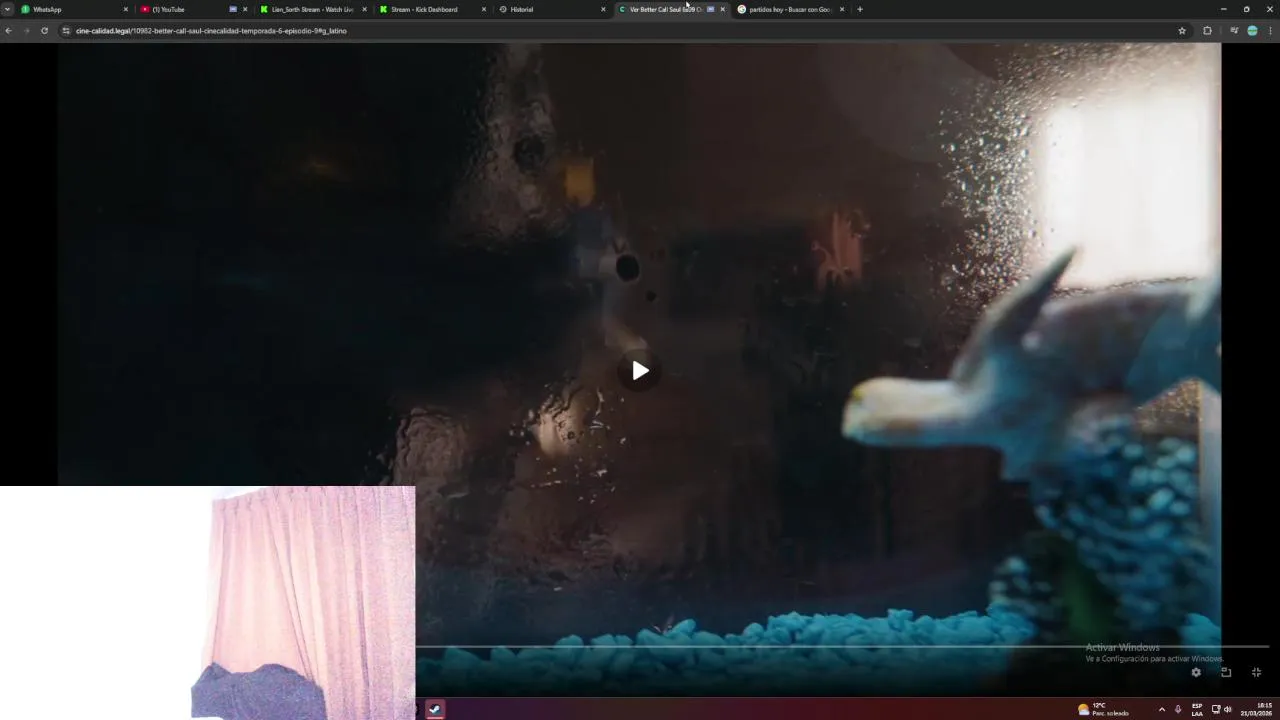Open a new browser tab

(x=860, y=9)
